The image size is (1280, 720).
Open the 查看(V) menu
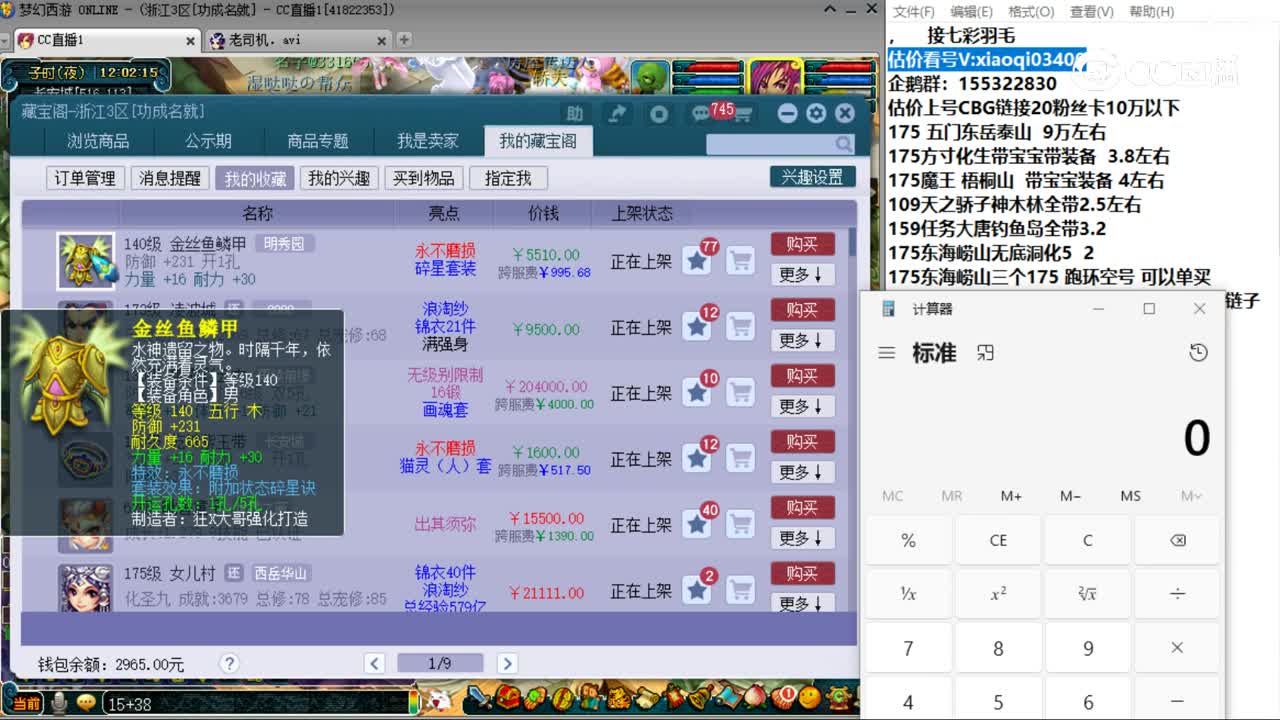[1089, 12]
